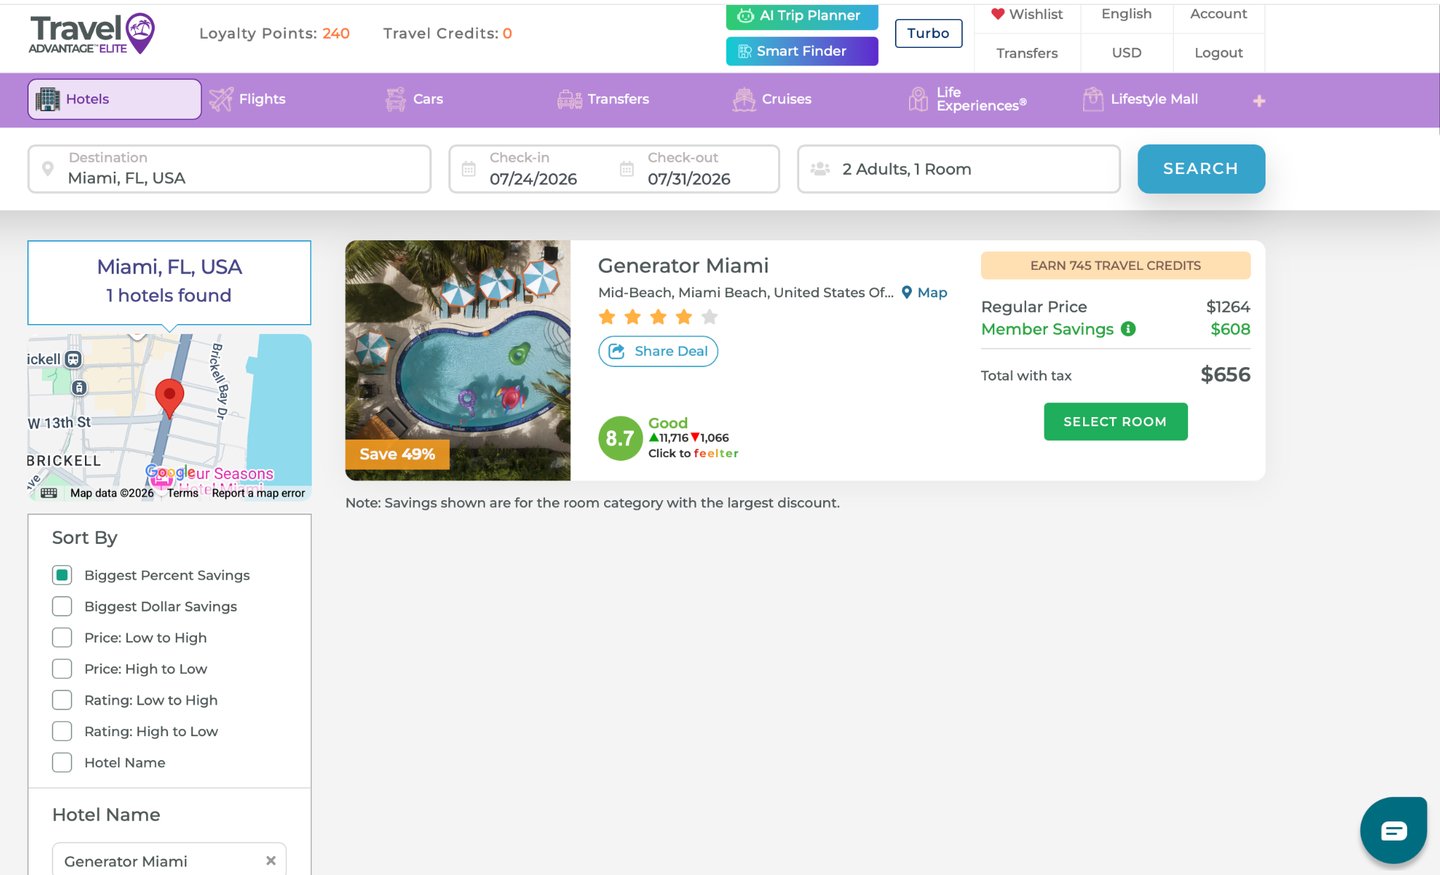This screenshot has height=875, width=1440.
Task: Click the SELECT ROOM button
Action: pos(1115,422)
